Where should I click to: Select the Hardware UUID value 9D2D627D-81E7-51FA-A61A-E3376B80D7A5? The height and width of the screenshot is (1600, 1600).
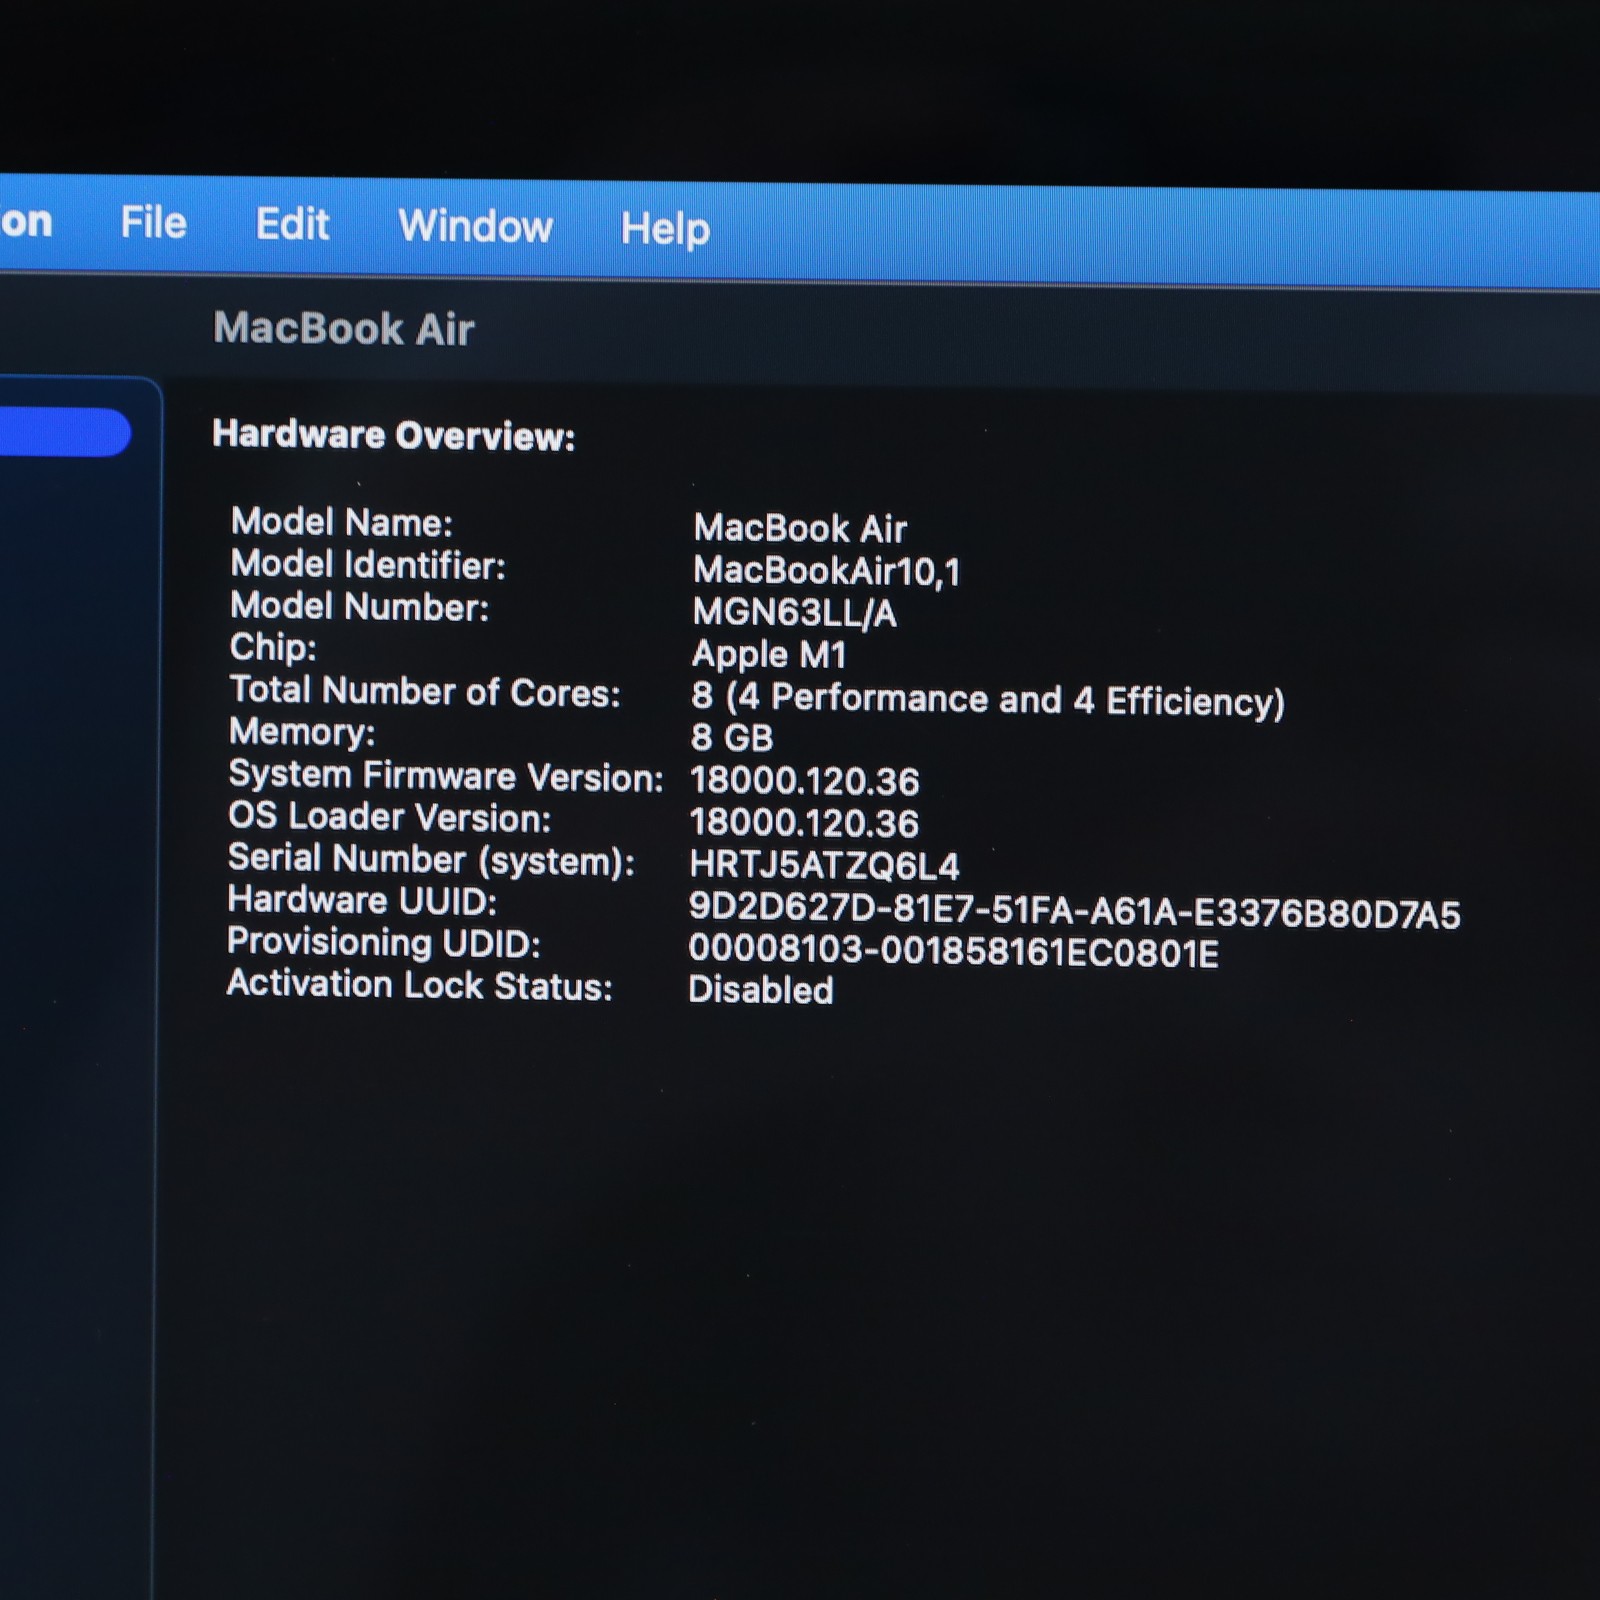[x=1074, y=911]
